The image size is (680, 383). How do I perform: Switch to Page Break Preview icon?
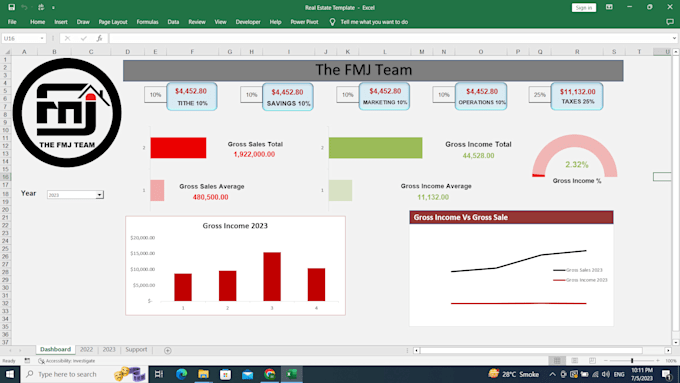(592, 360)
